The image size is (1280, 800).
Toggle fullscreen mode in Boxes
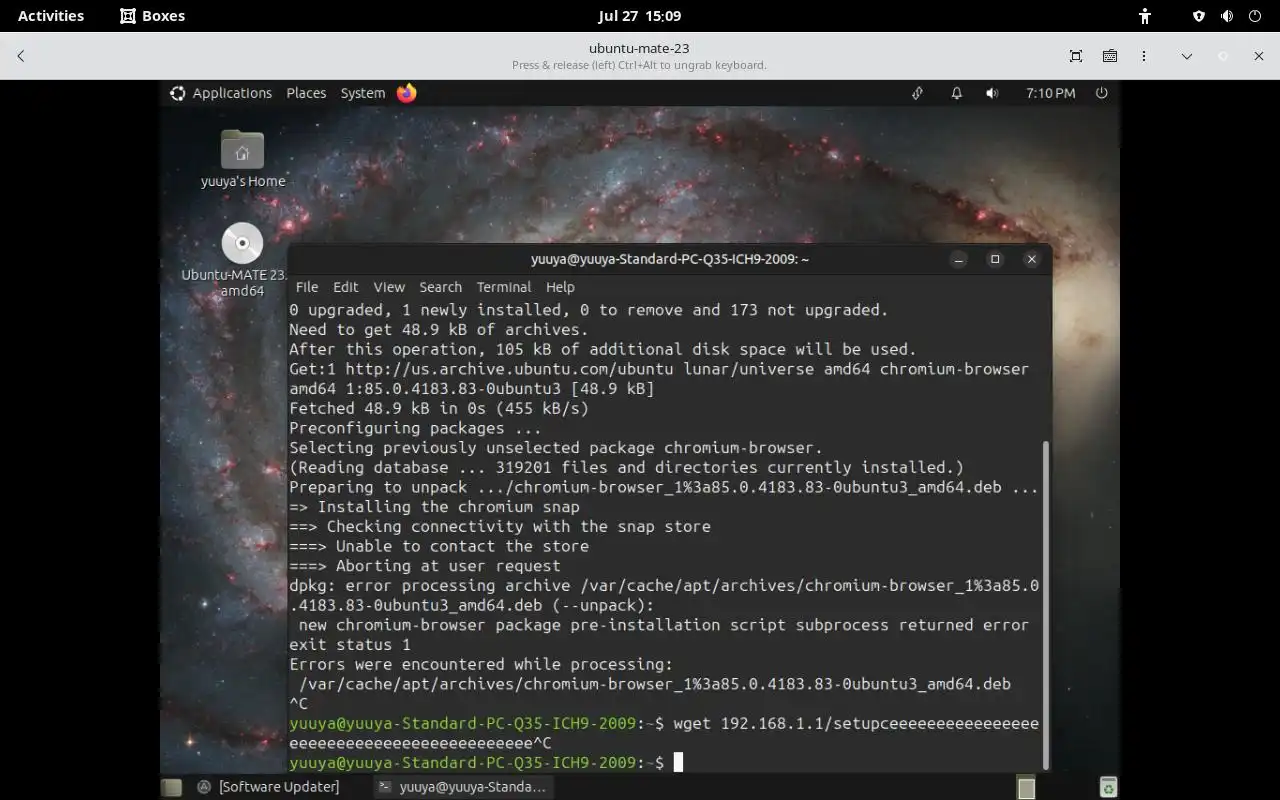(1076, 56)
